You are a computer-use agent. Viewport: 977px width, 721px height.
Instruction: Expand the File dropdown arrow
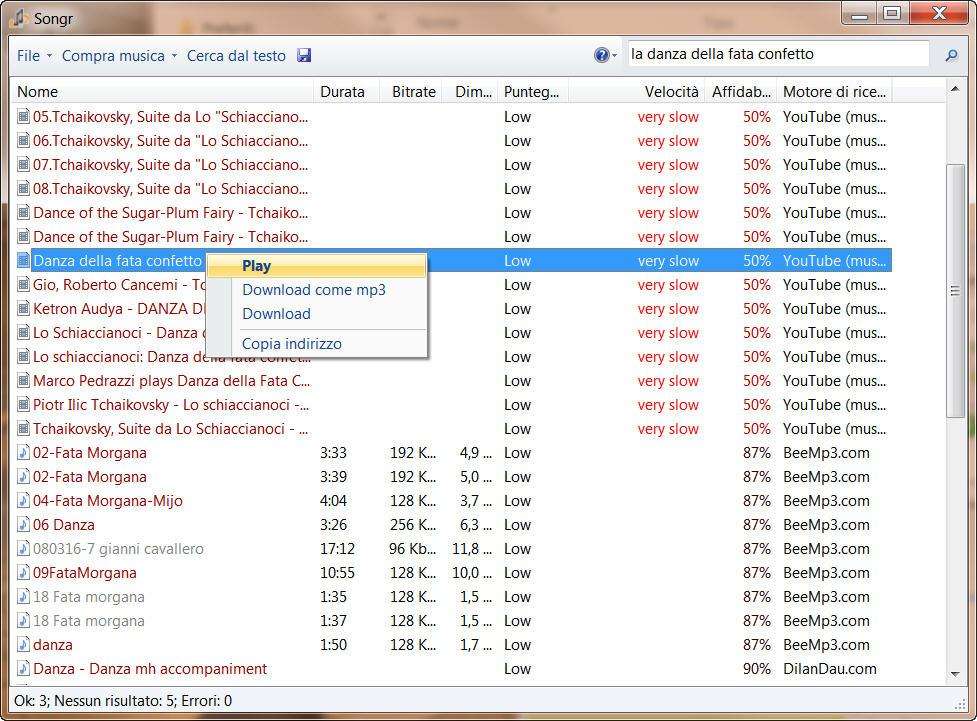49,55
